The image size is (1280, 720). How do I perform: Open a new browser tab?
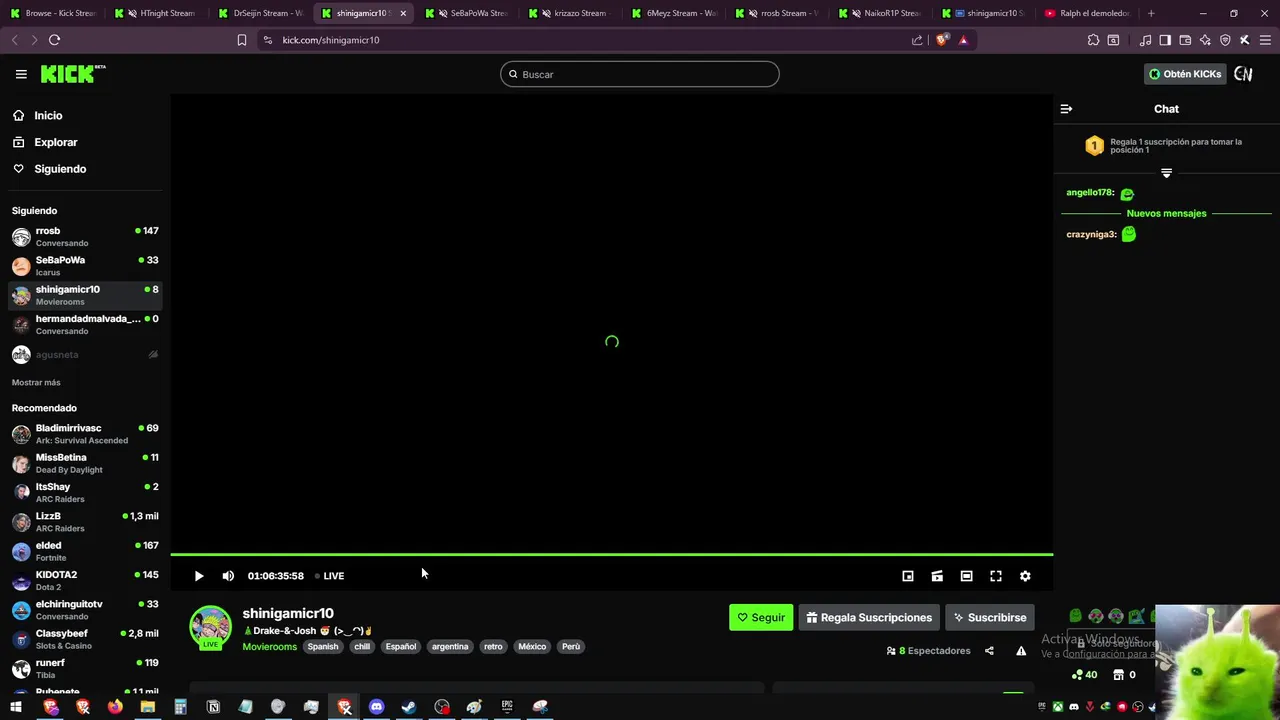click(x=1151, y=13)
